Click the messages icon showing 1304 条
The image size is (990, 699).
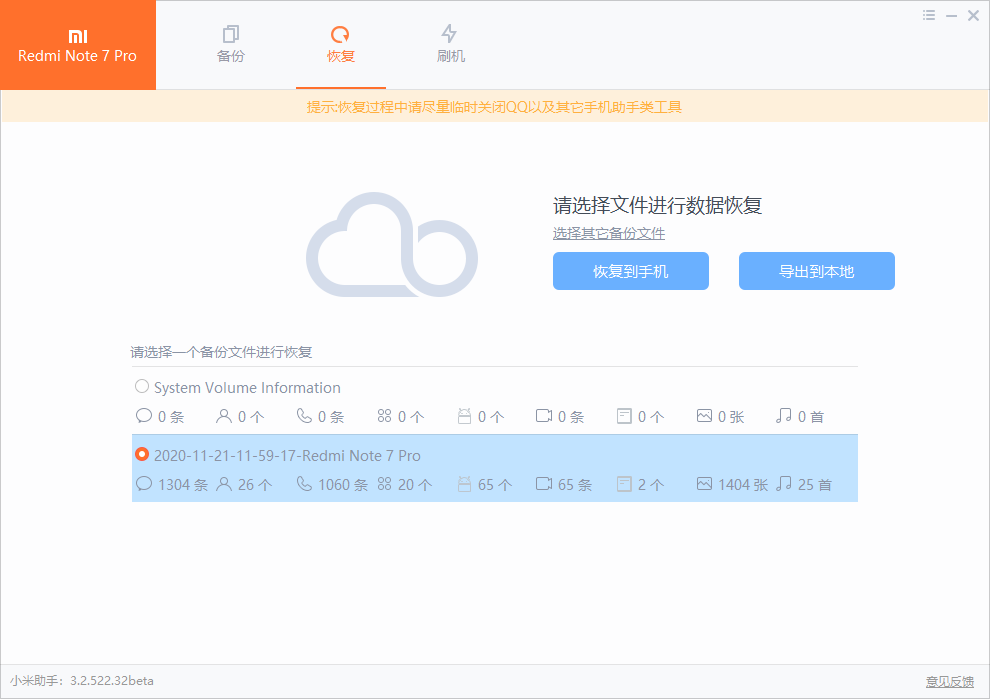pyautogui.click(x=144, y=484)
